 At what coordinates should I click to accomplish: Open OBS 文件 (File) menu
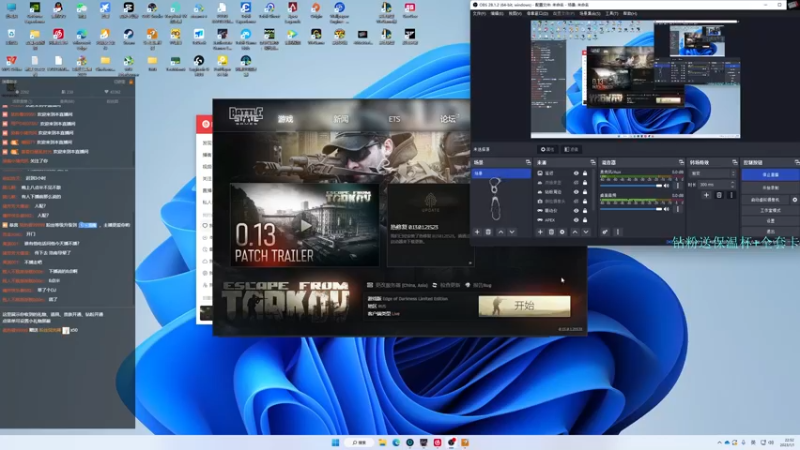pos(479,13)
